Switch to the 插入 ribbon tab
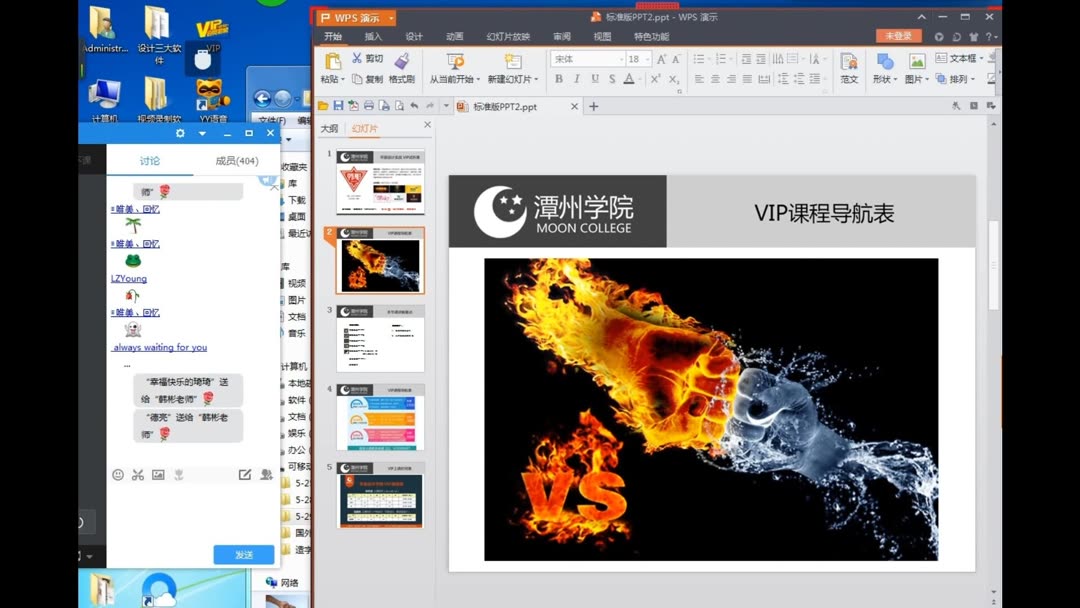Viewport: 1080px width, 608px height. pyautogui.click(x=373, y=36)
